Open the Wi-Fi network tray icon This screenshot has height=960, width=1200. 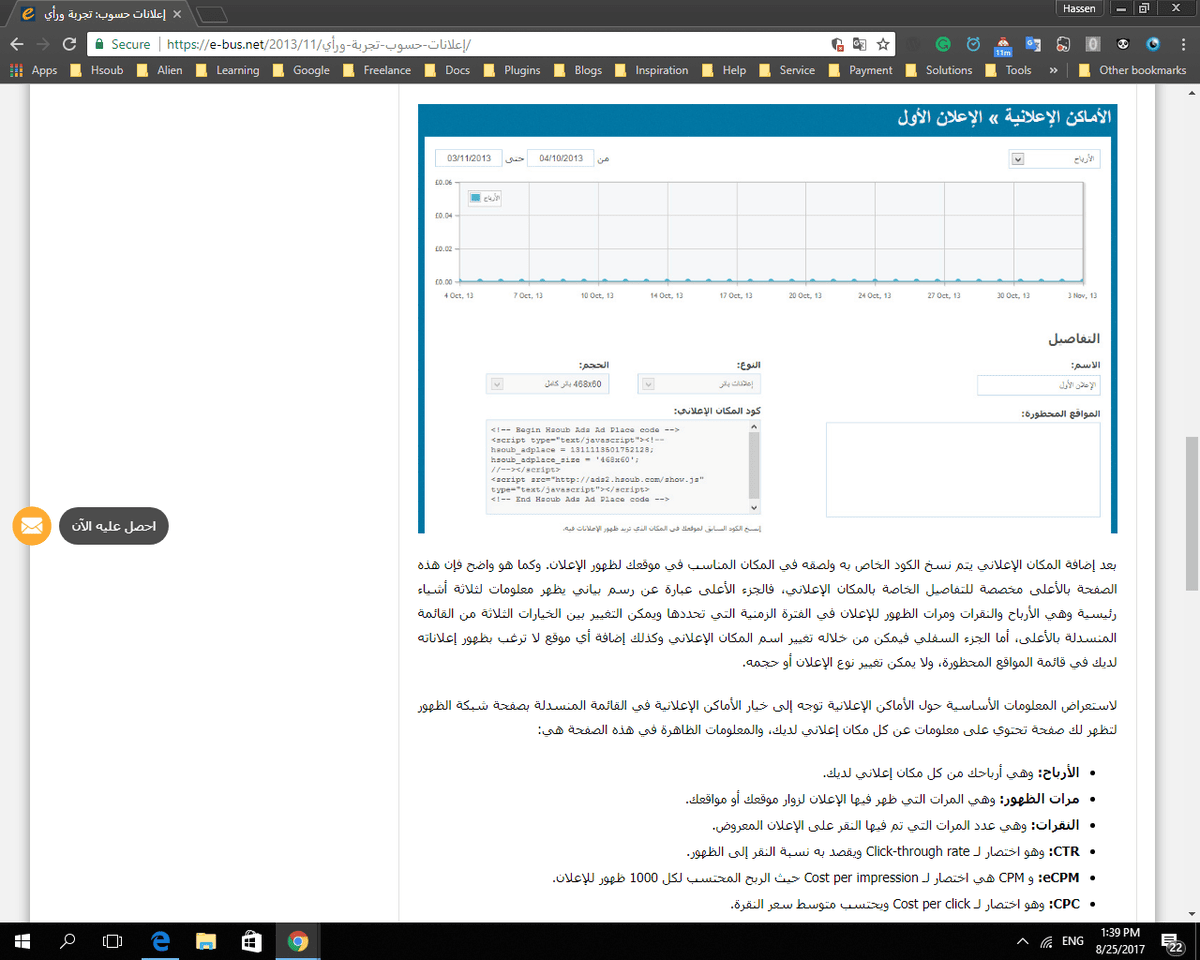[x=1047, y=941]
